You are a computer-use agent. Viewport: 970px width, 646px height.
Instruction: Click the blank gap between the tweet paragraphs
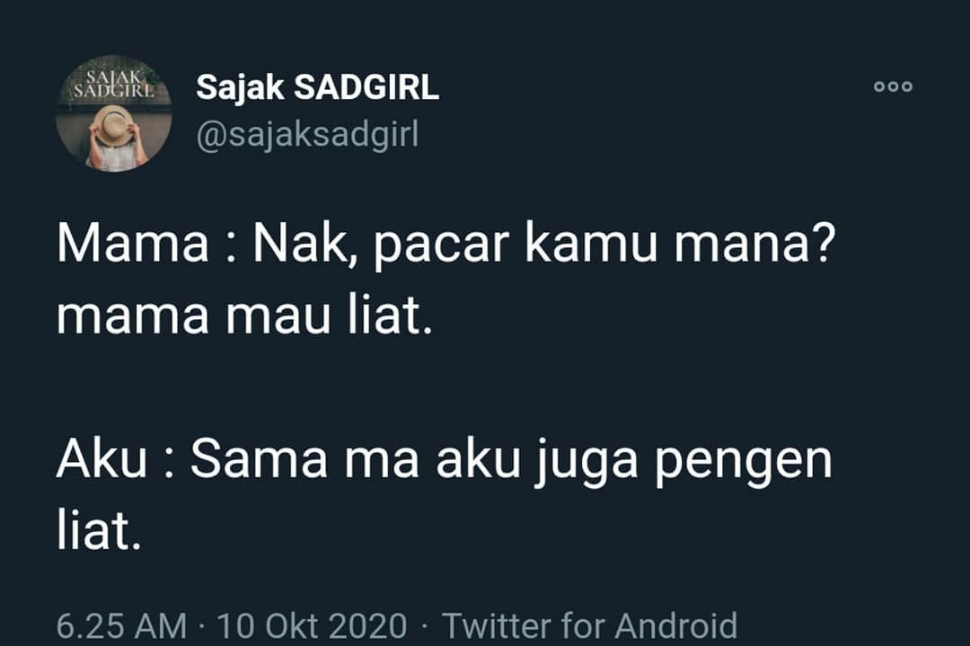click(x=446, y=388)
